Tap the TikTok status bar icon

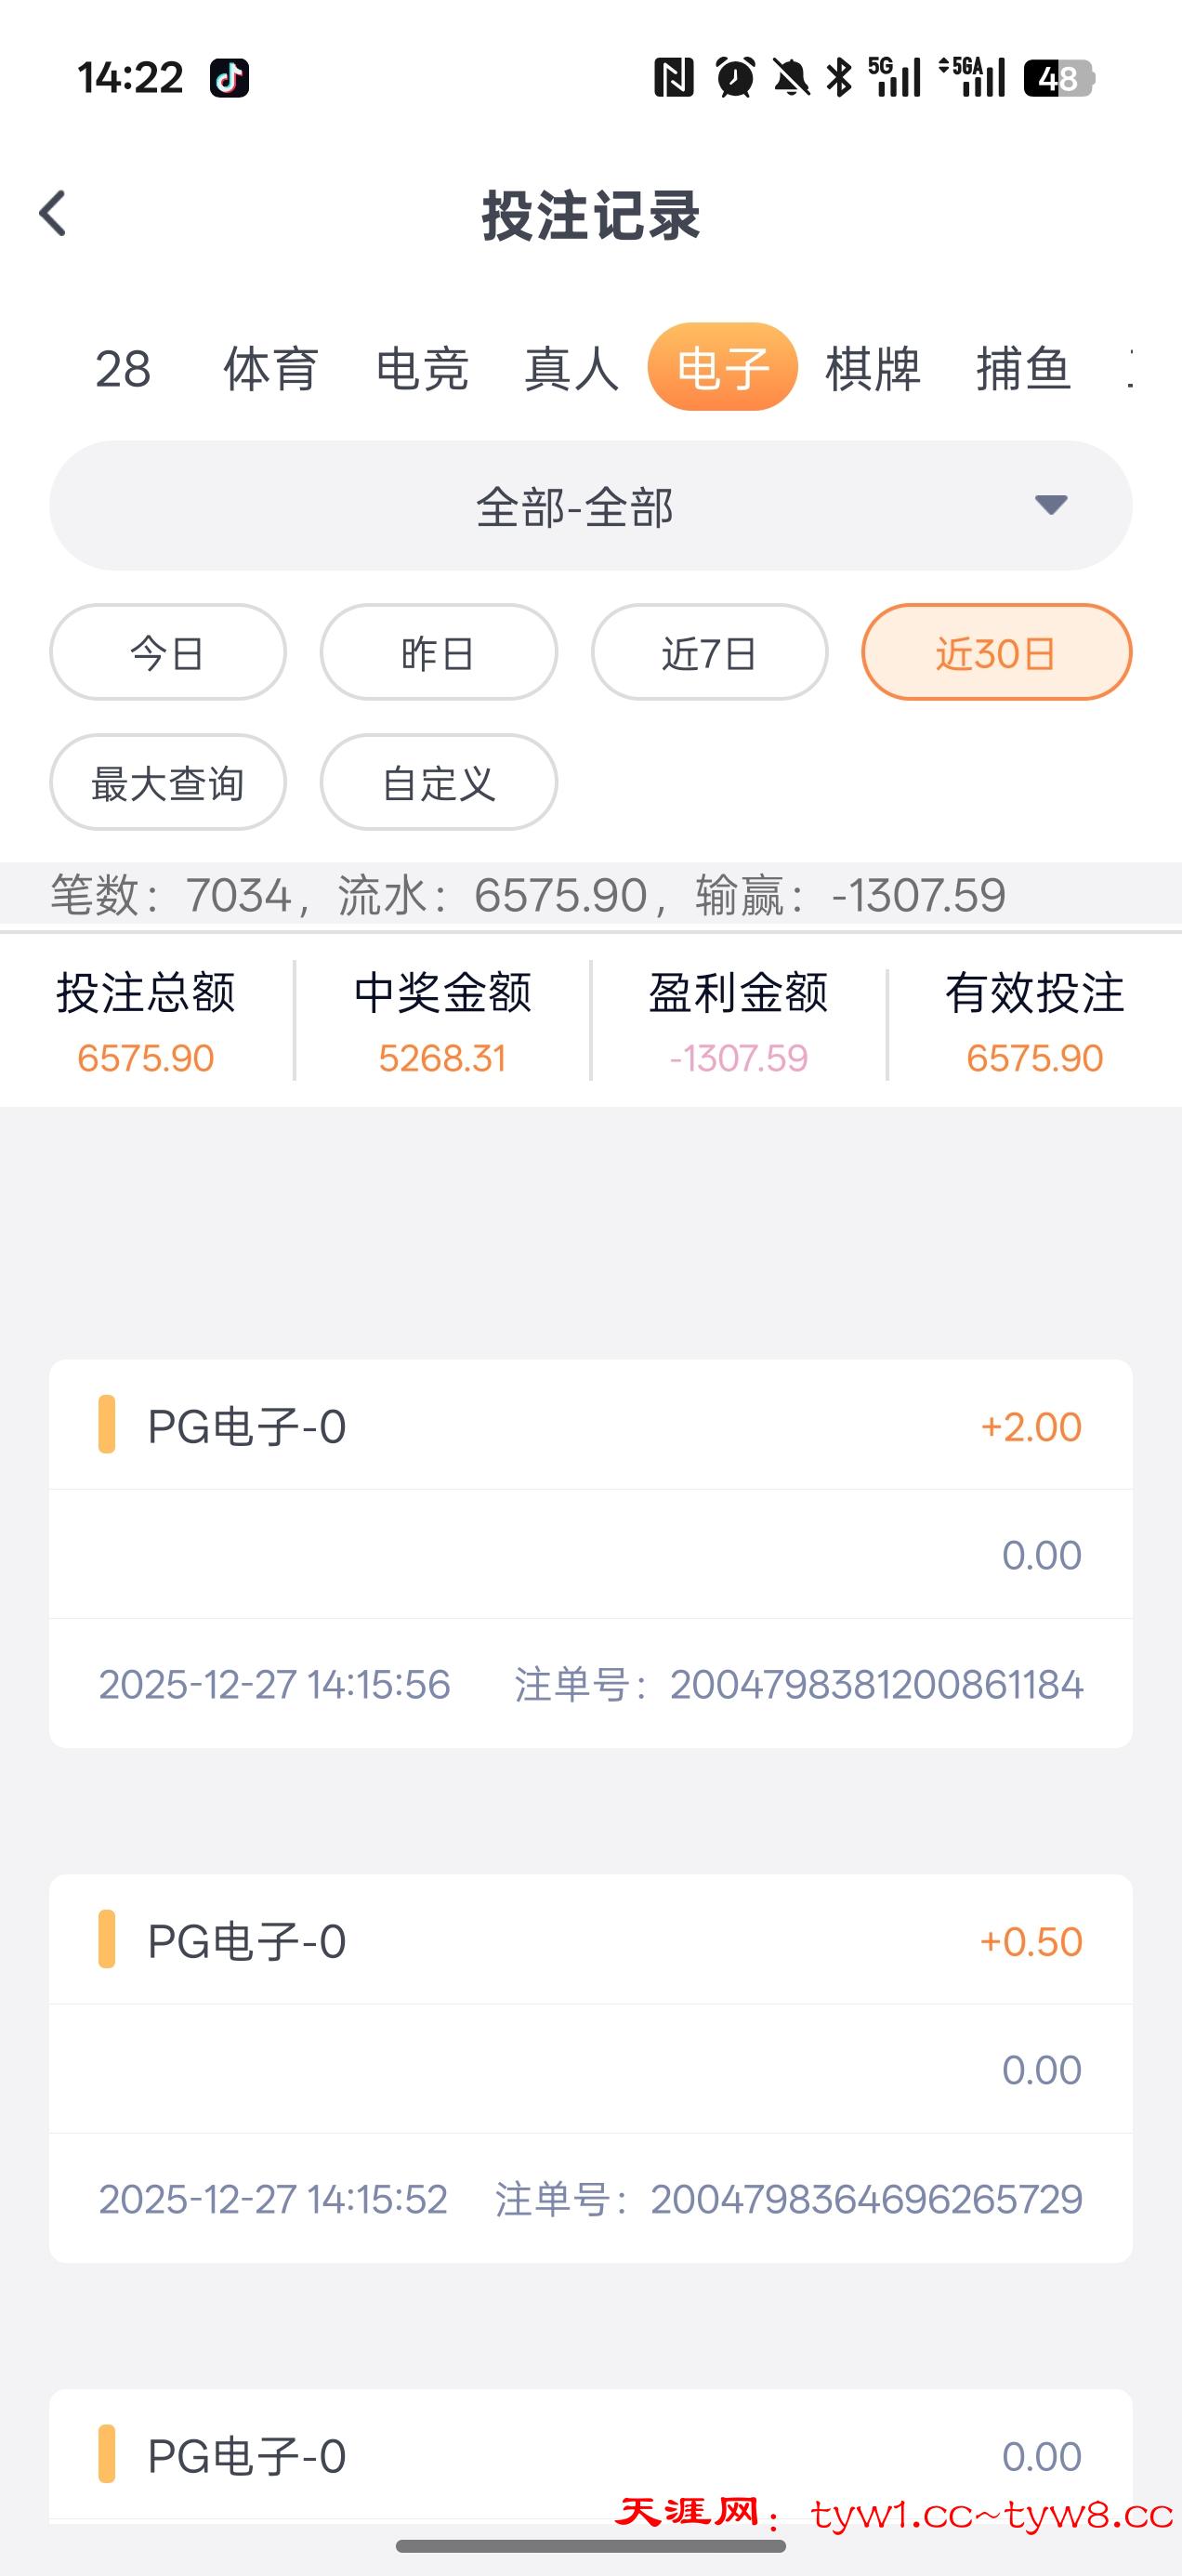pyautogui.click(x=229, y=78)
